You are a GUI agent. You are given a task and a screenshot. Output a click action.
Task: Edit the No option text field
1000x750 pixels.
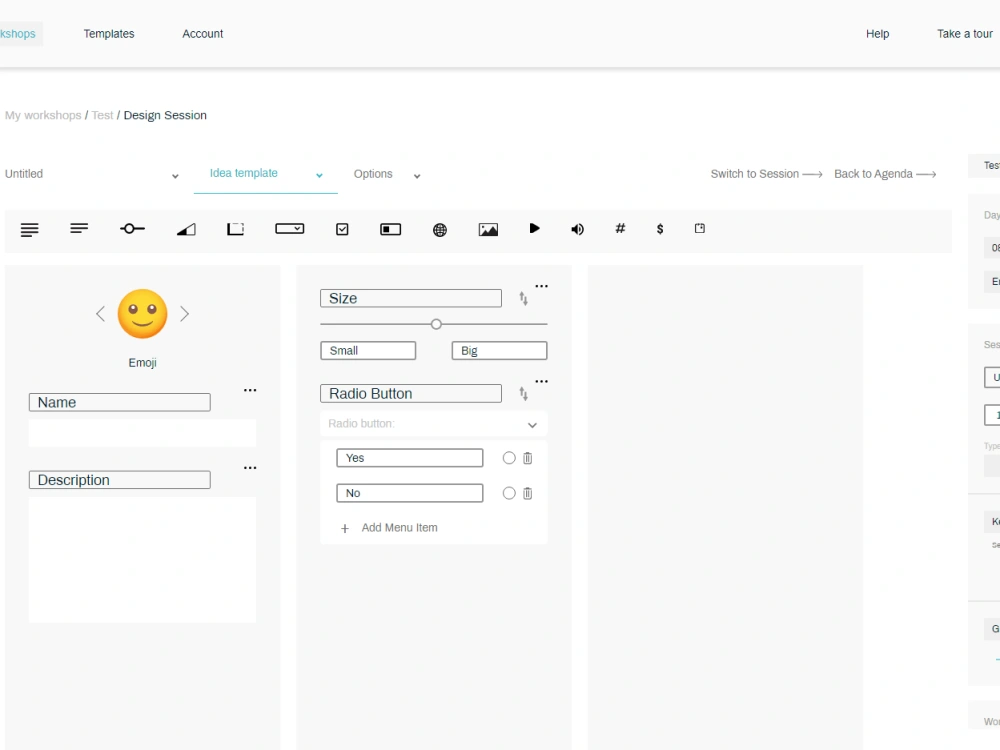(409, 493)
